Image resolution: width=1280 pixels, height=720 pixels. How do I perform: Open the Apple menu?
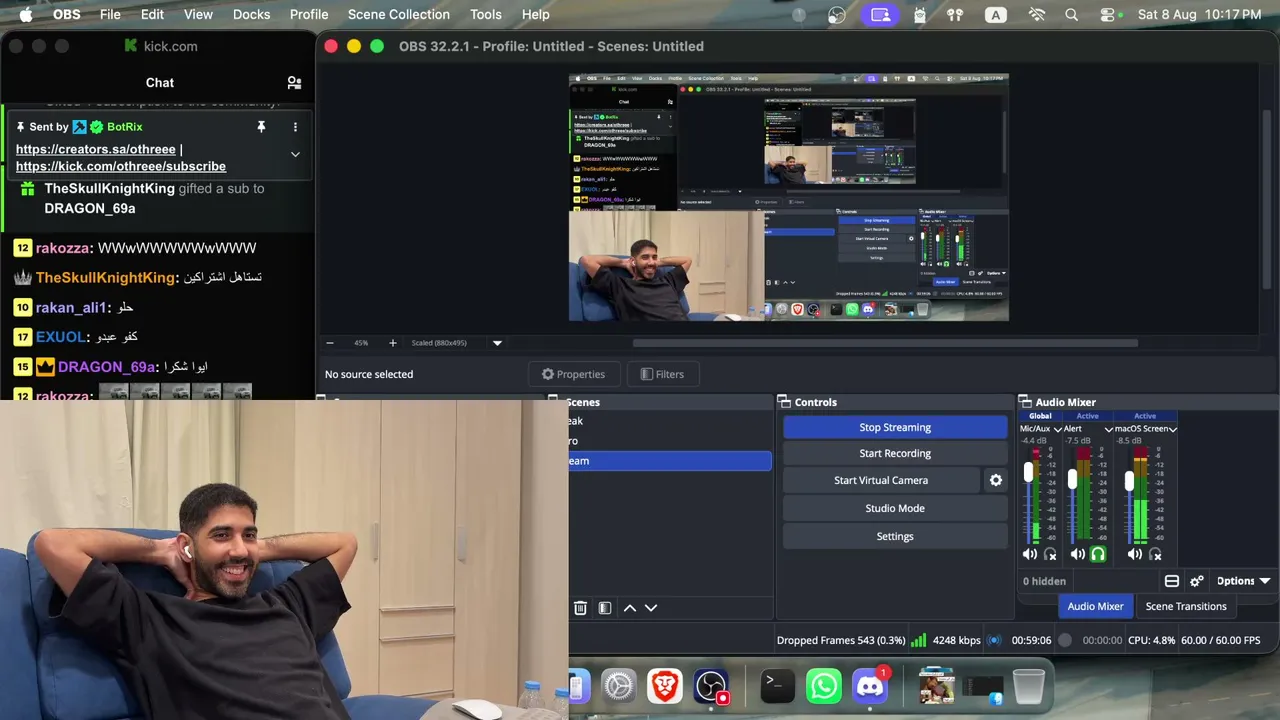[26, 15]
